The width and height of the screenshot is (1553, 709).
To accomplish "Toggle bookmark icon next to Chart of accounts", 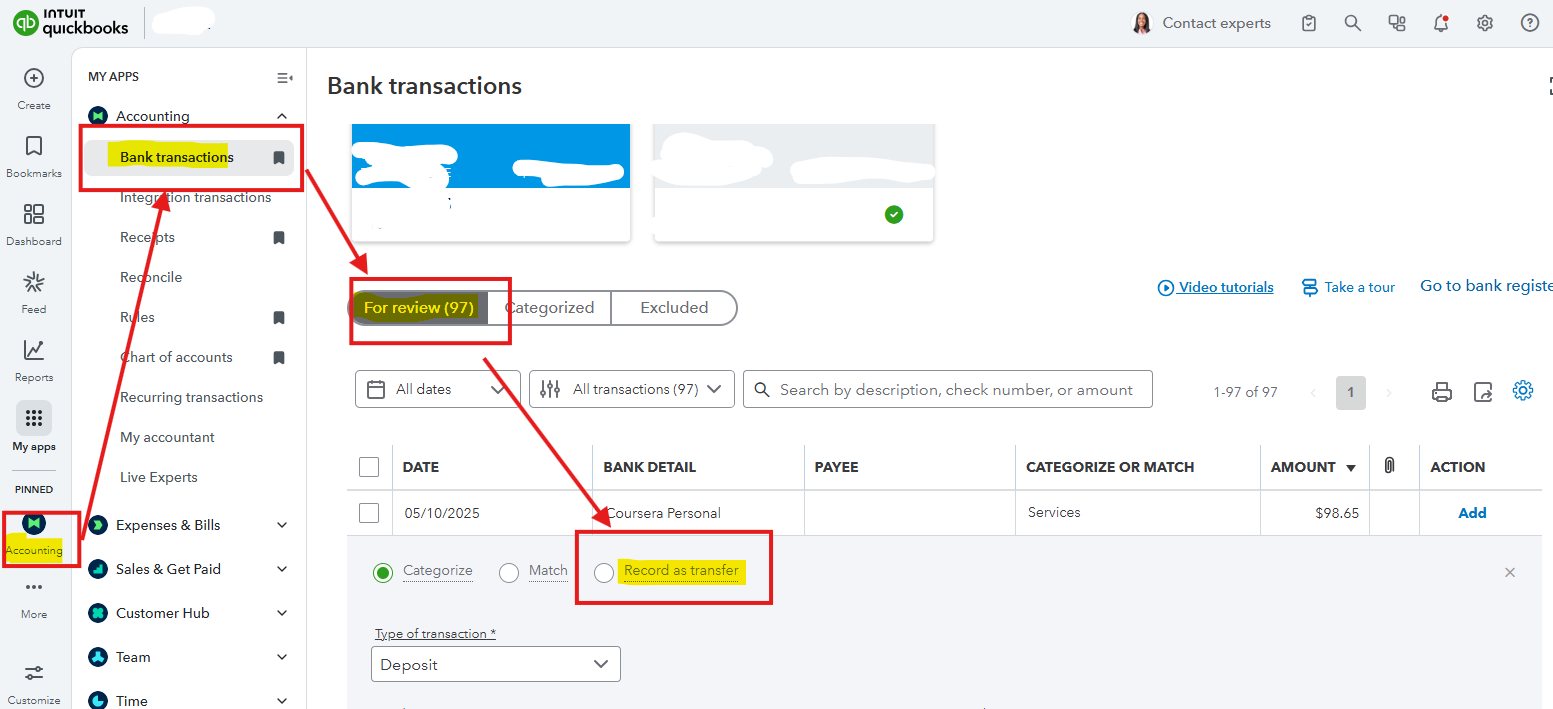I will tap(279, 357).
